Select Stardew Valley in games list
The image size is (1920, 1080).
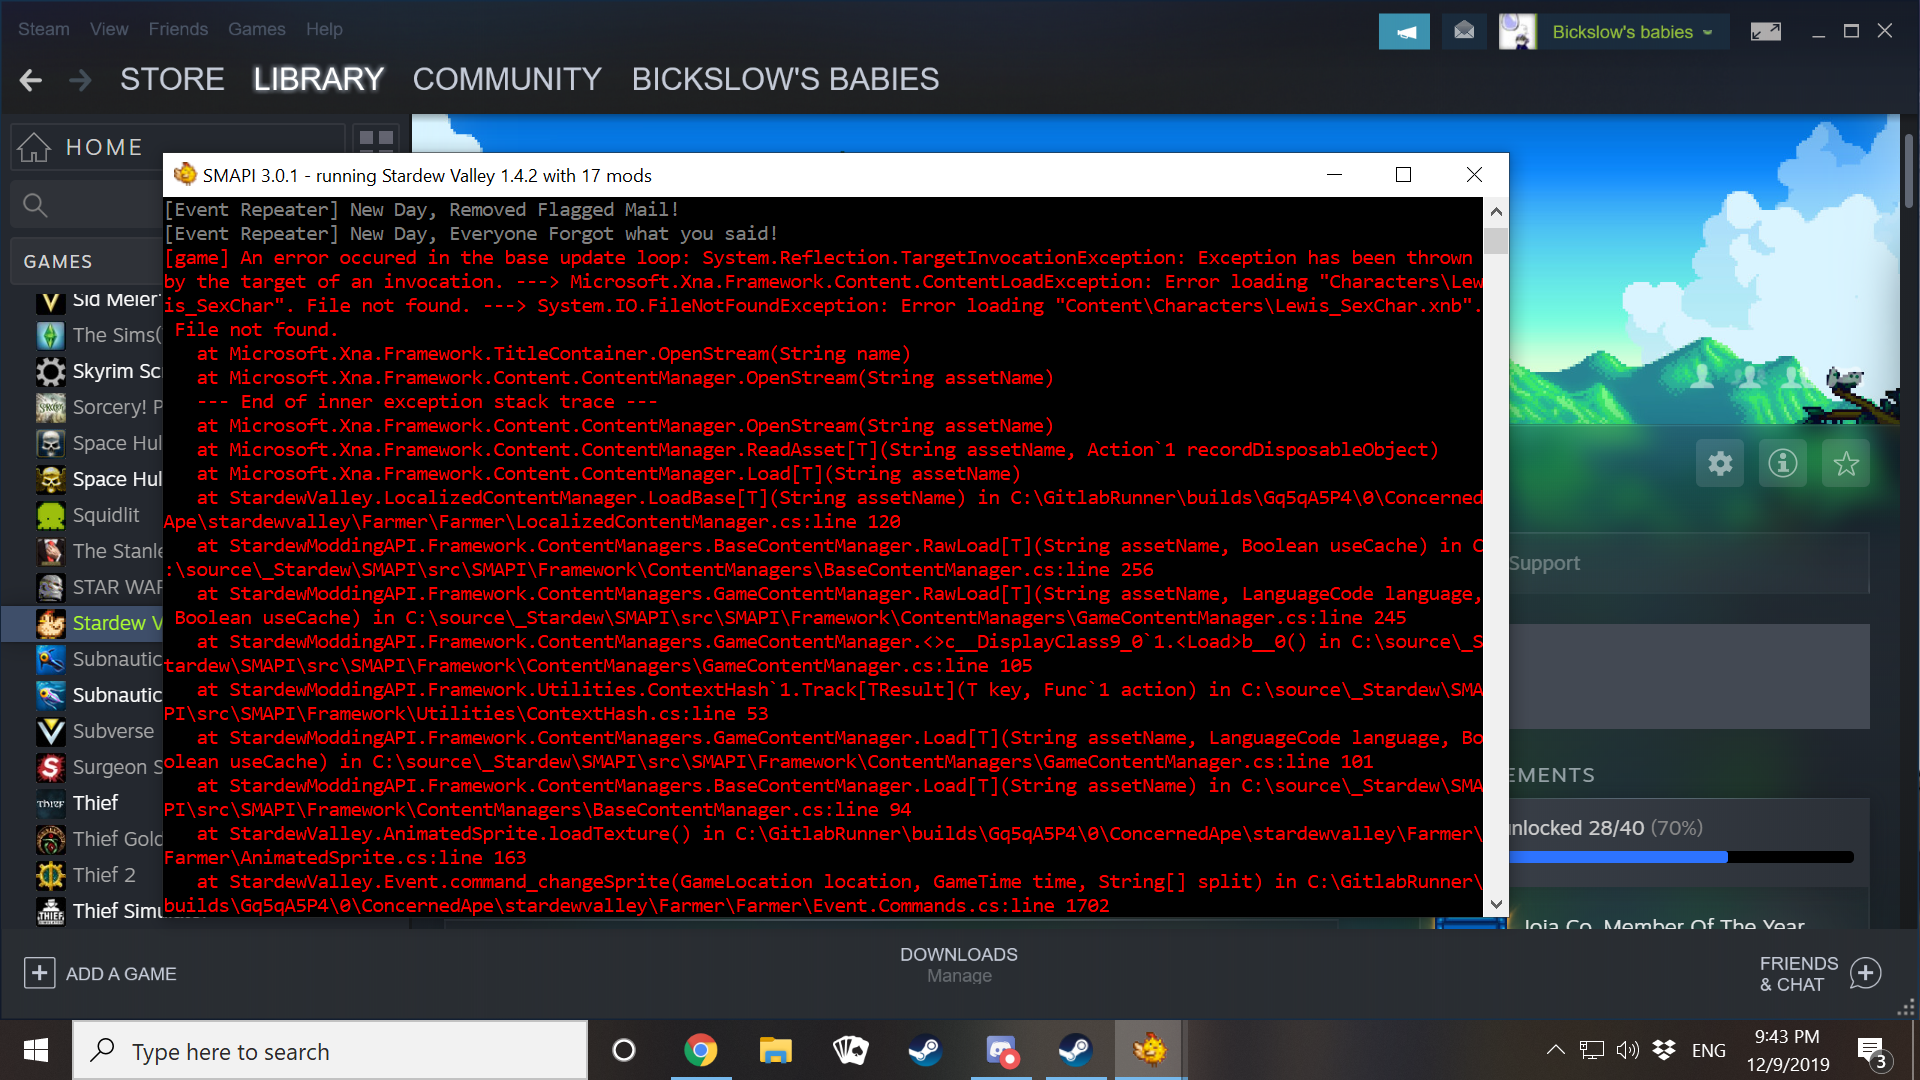tap(82, 624)
